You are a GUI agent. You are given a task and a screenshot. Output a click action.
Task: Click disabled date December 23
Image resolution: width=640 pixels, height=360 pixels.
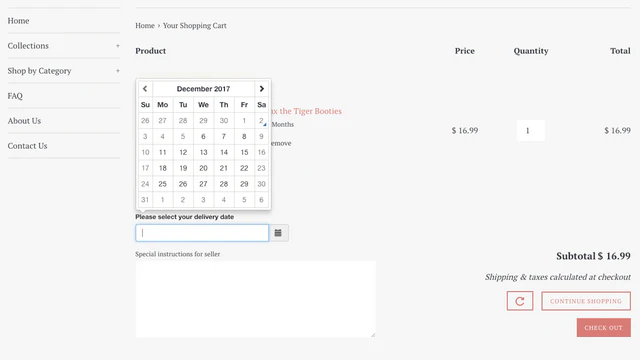261,168
